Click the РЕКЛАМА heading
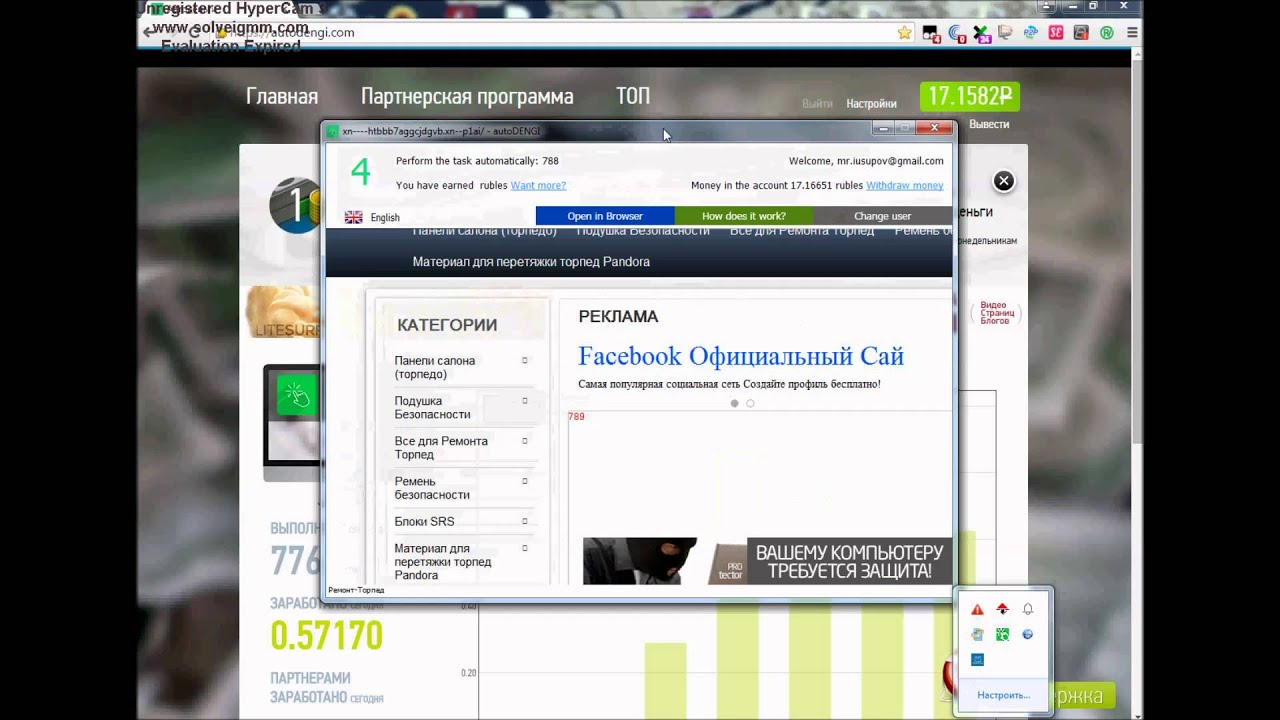Viewport: 1280px width, 720px height. tap(618, 316)
